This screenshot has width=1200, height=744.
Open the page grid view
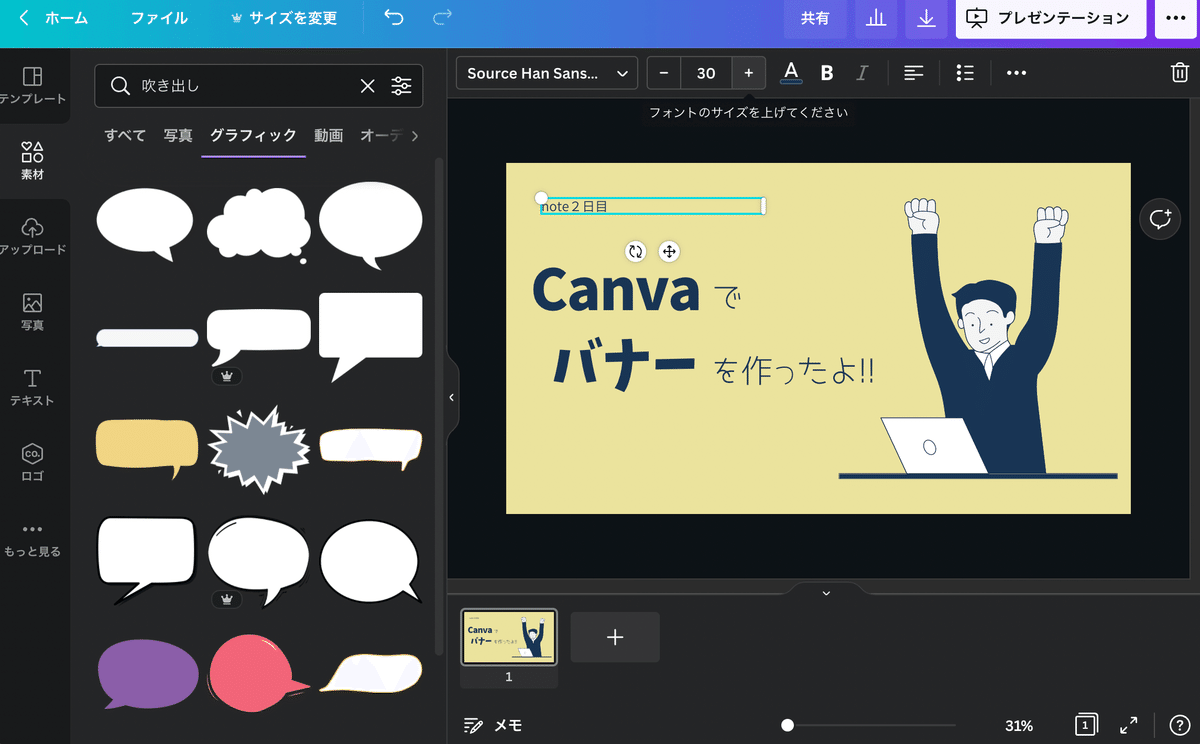[x=1087, y=725]
